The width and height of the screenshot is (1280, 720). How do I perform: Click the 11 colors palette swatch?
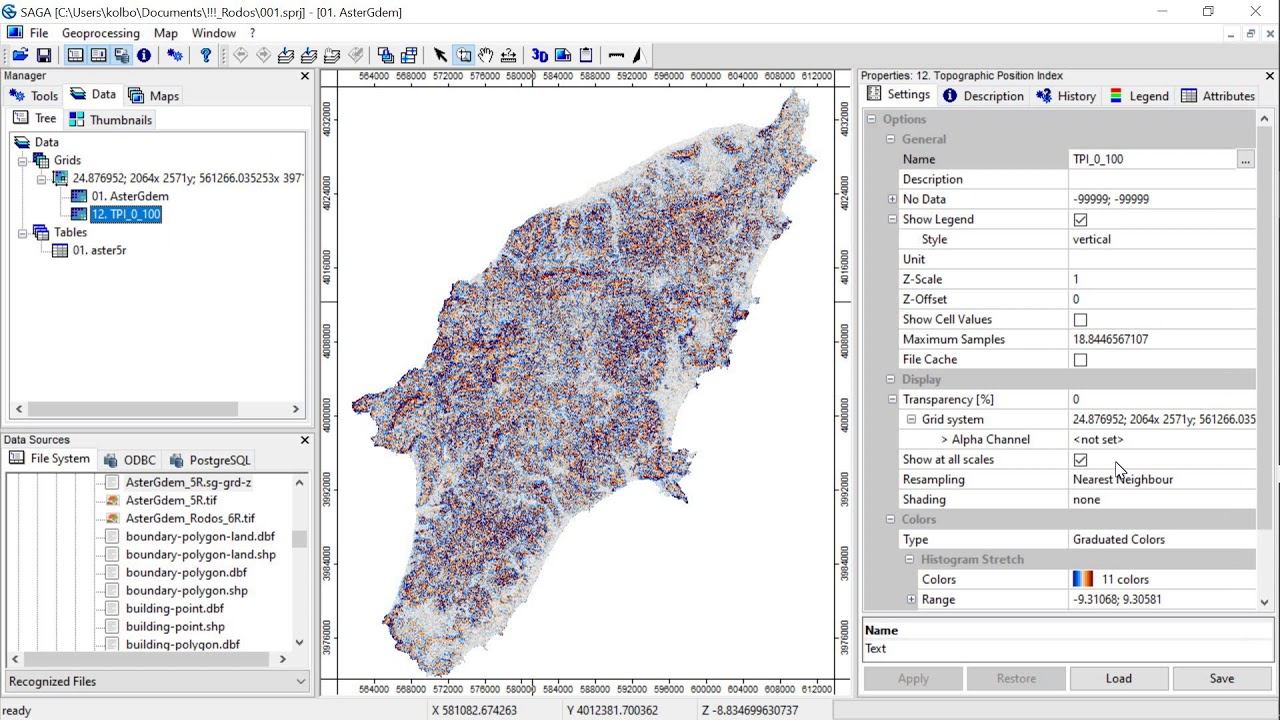click(x=1083, y=579)
